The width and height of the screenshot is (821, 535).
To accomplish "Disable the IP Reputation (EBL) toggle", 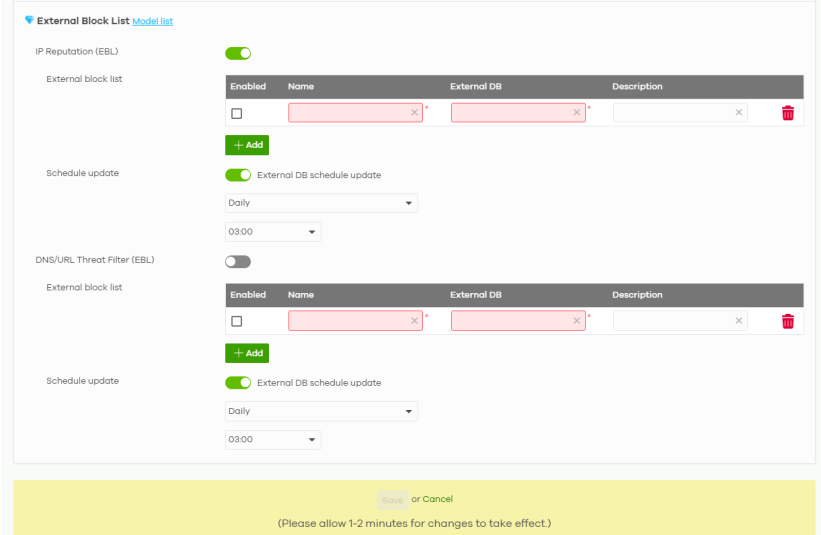I will 238,53.
